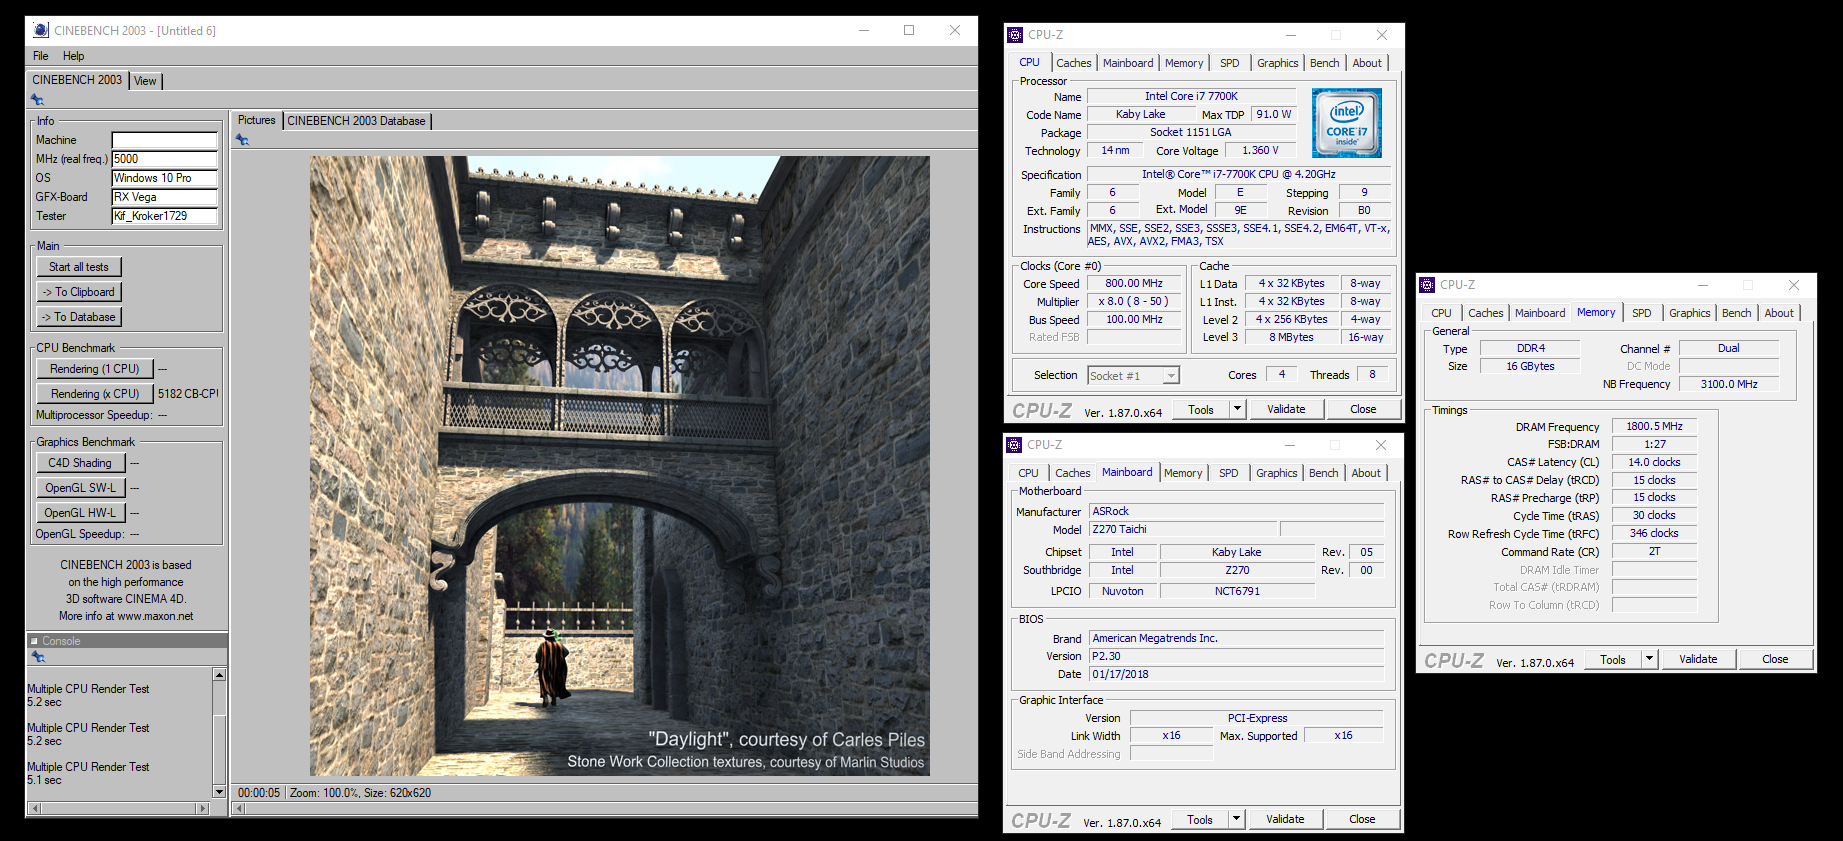The image size is (1843, 841).
Task: Click the Intel Core i7 logo badge
Action: [x=1347, y=123]
